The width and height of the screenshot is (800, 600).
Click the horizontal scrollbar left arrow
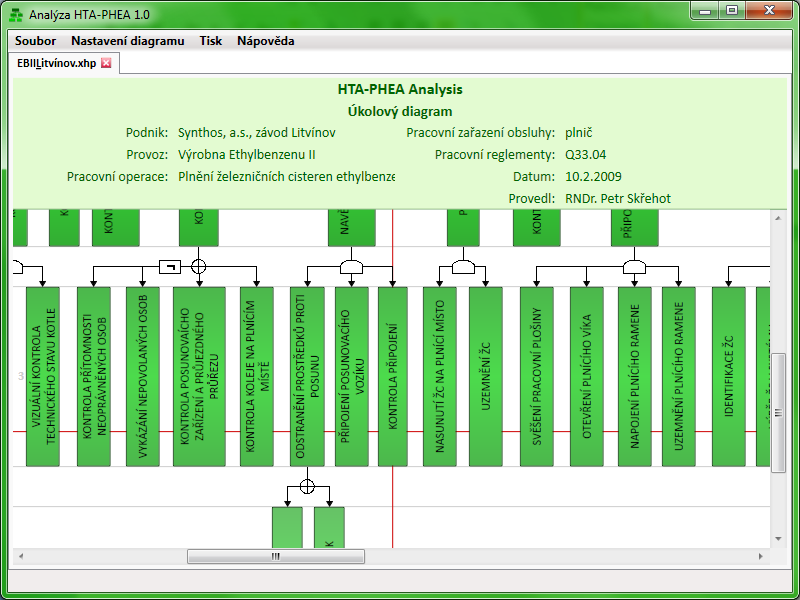21,557
